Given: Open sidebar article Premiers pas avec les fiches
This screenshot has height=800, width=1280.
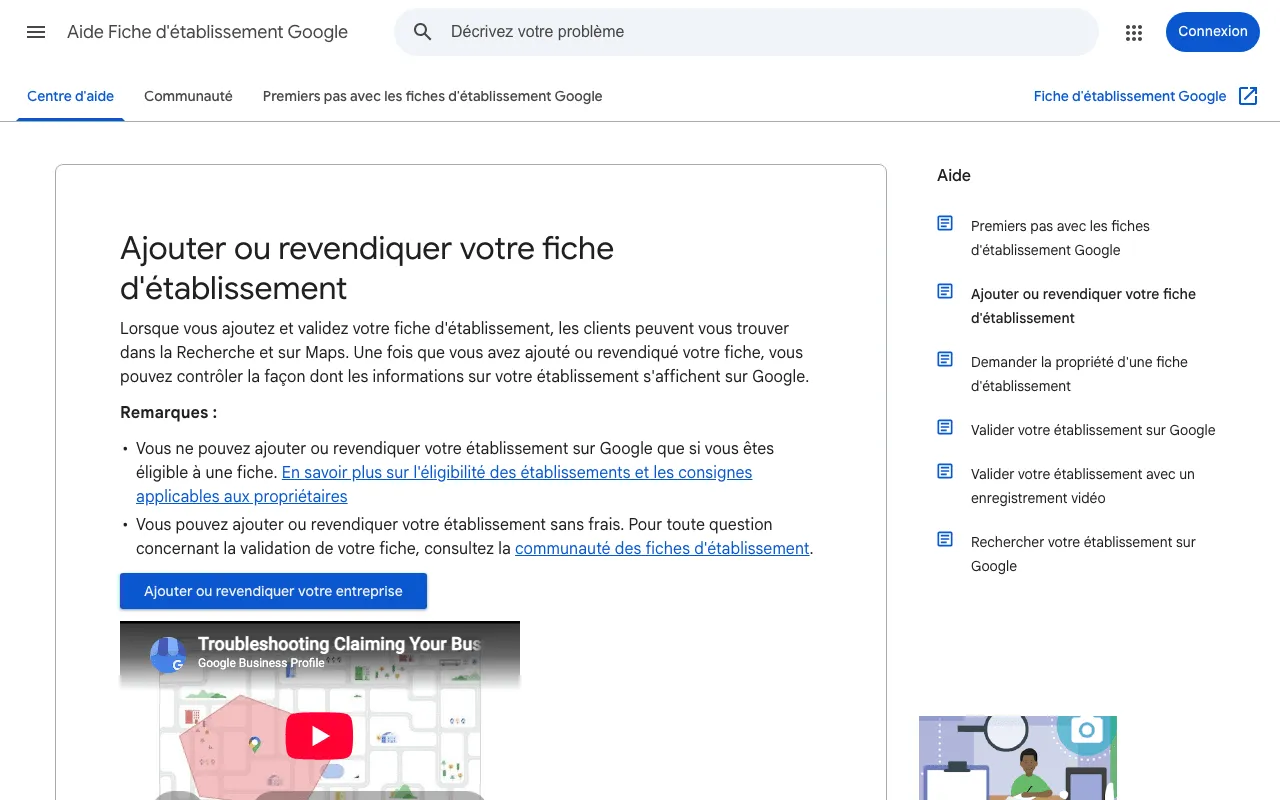Looking at the screenshot, I should 1060,238.
